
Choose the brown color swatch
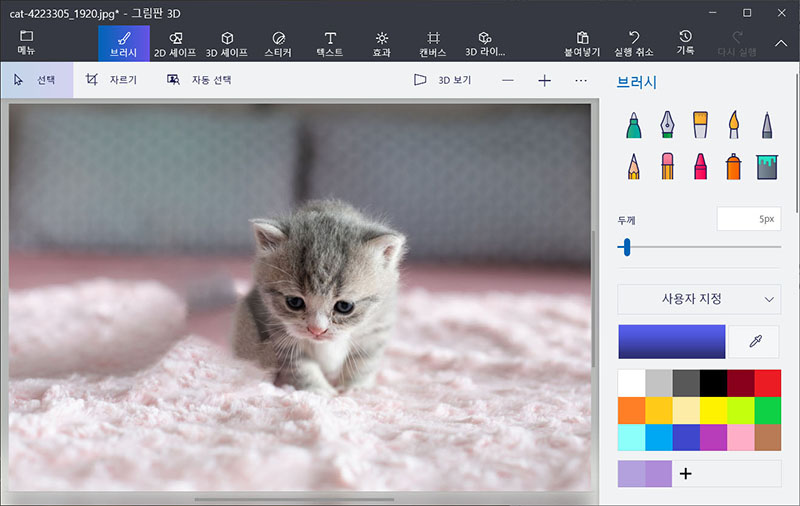[767, 437]
